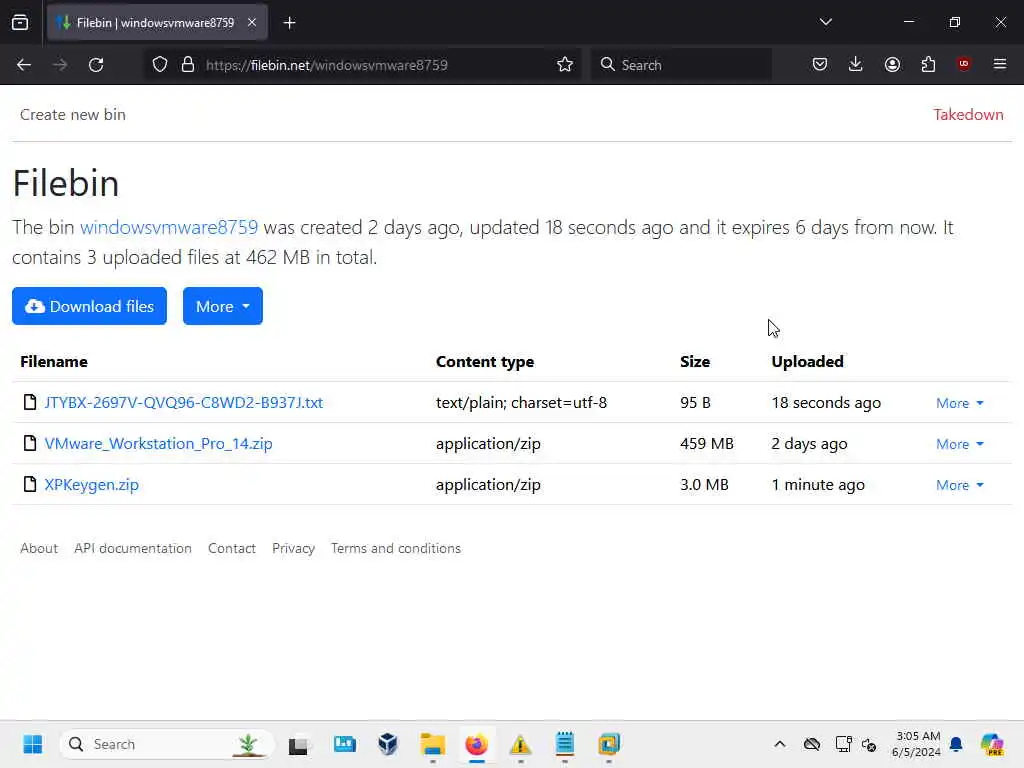Open the clock showing 3:05 AM
The image size is (1024, 768).
(916, 744)
